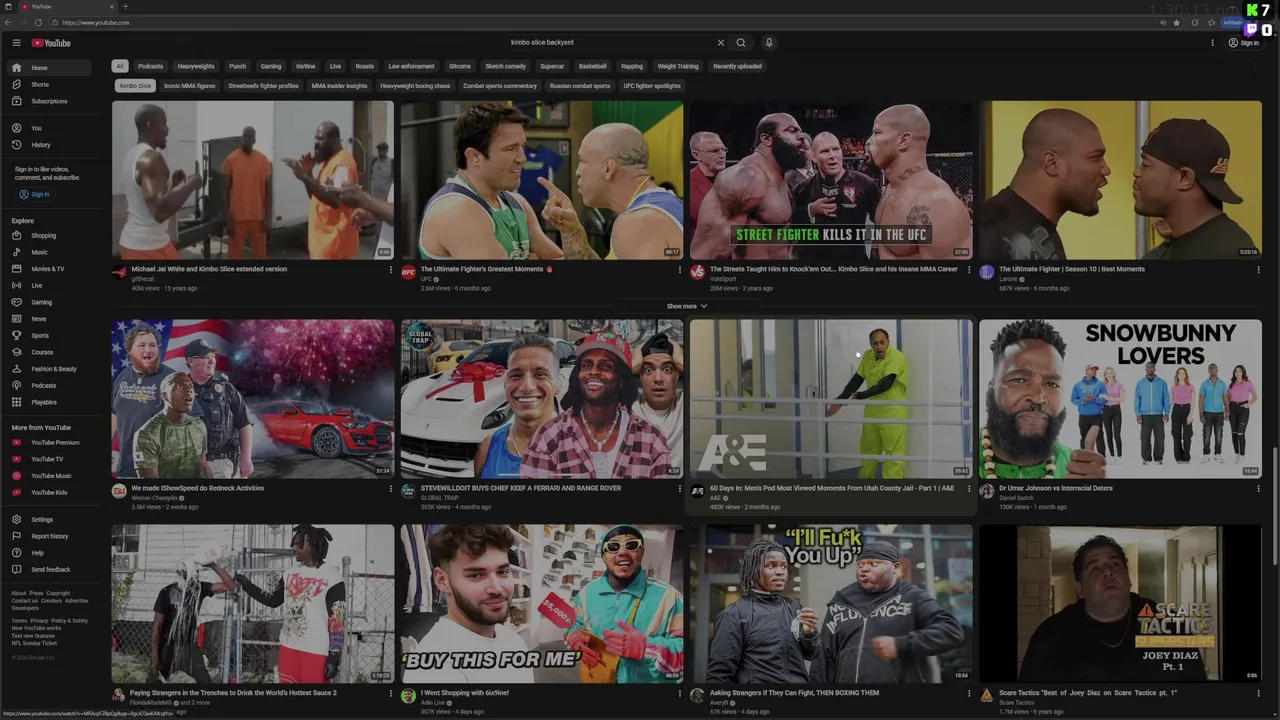Open Fashion & Beauty under Explore

point(51,369)
